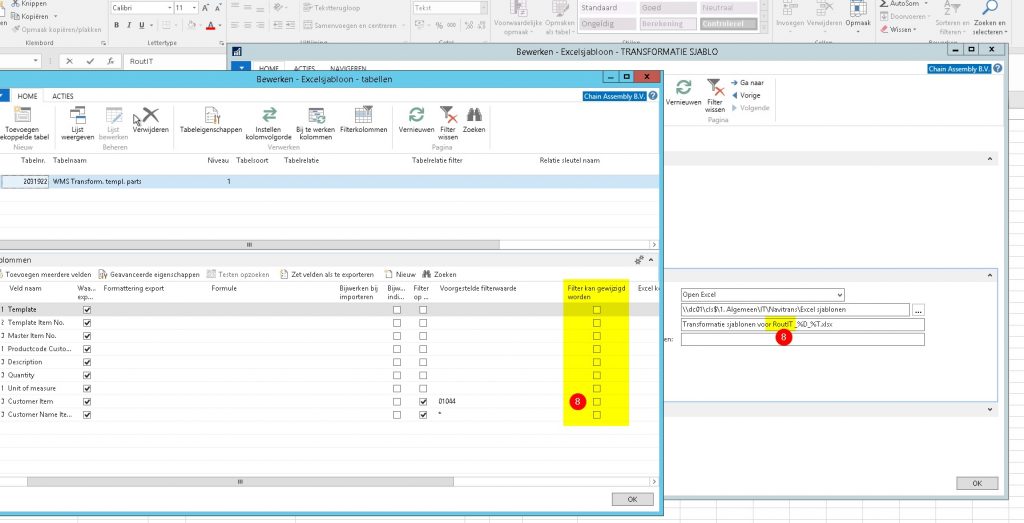Open Kopiëren dropdown arrow
1024x523 pixels.
pos(55,16)
